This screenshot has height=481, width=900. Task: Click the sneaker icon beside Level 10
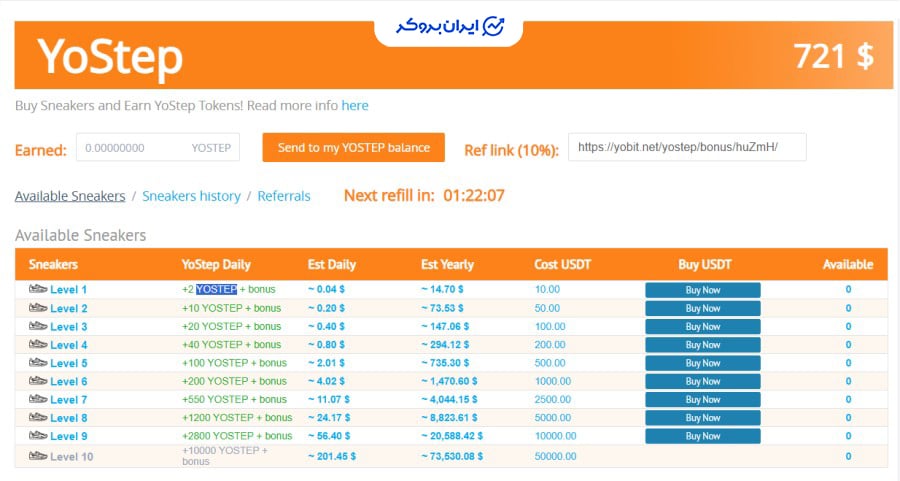pos(38,456)
